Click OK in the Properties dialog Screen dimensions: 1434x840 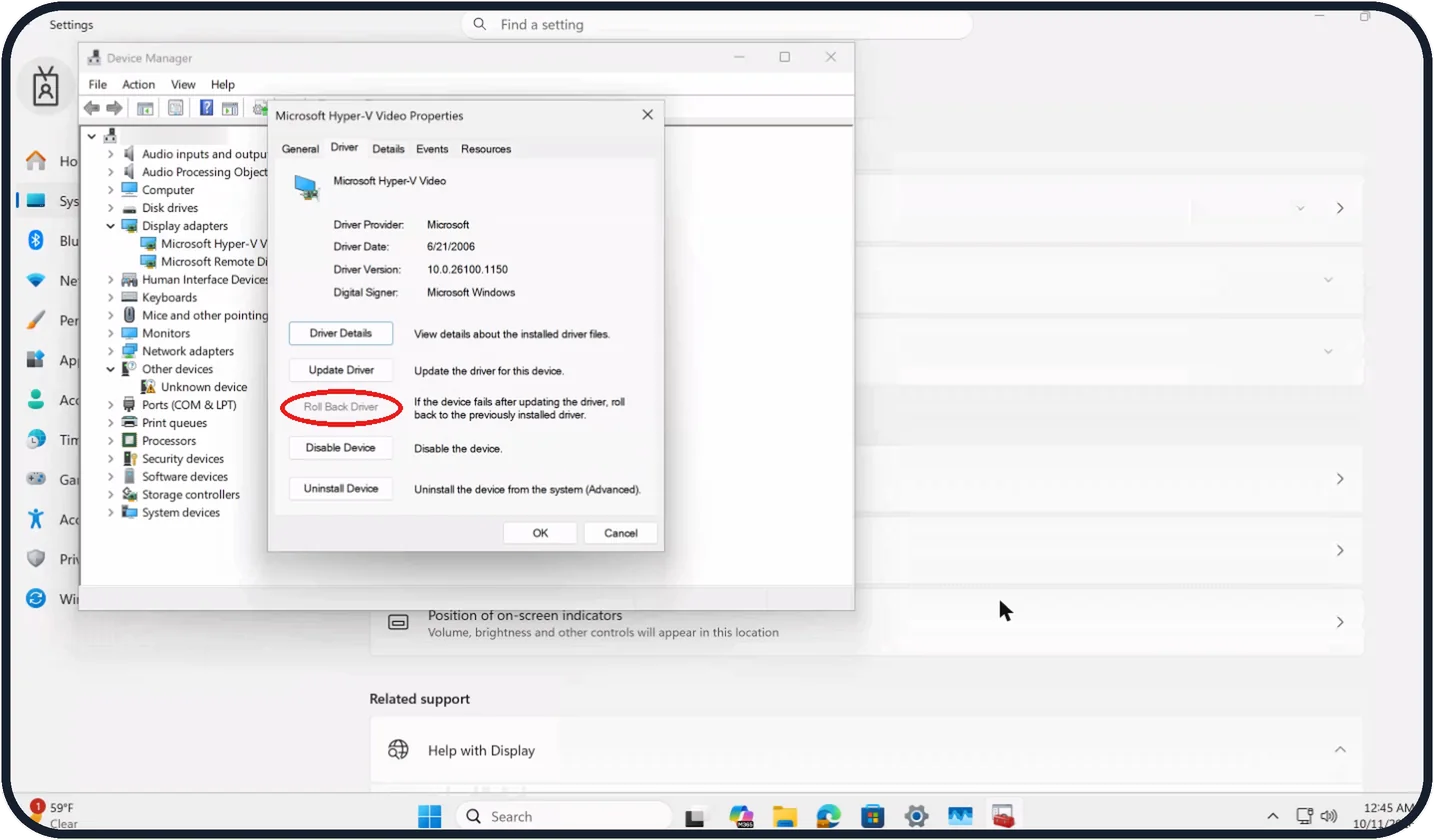pyautogui.click(x=540, y=533)
